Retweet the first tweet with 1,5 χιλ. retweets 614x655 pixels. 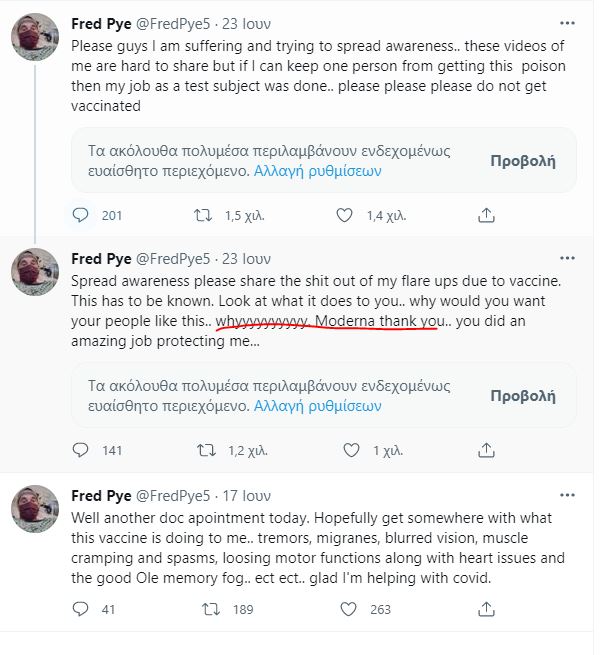(x=202, y=214)
